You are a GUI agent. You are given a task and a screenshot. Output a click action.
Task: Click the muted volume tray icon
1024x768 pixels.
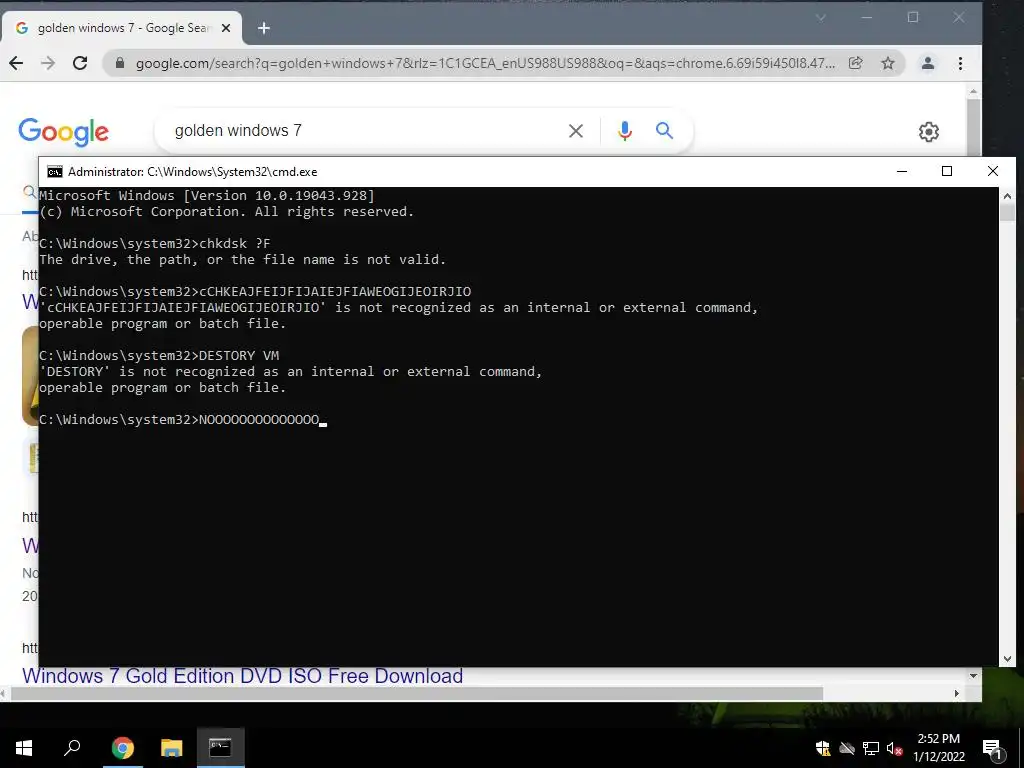[x=894, y=749]
